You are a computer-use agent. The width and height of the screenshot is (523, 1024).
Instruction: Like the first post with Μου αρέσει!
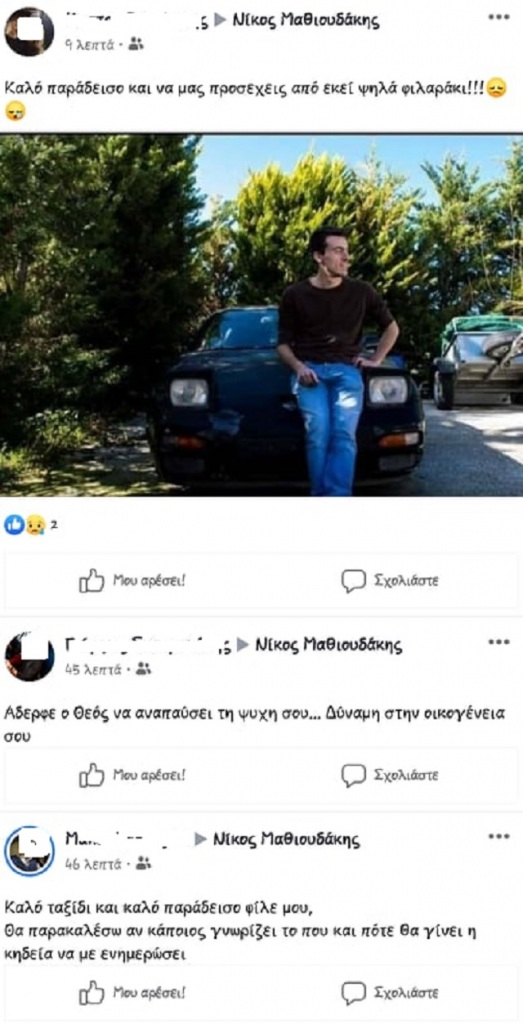coord(133,581)
